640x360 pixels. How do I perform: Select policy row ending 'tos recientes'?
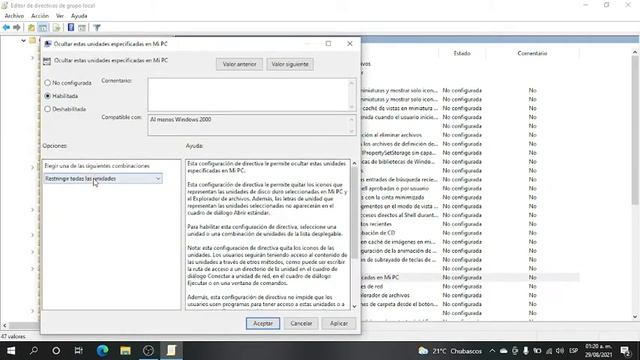tap(469, 224)
